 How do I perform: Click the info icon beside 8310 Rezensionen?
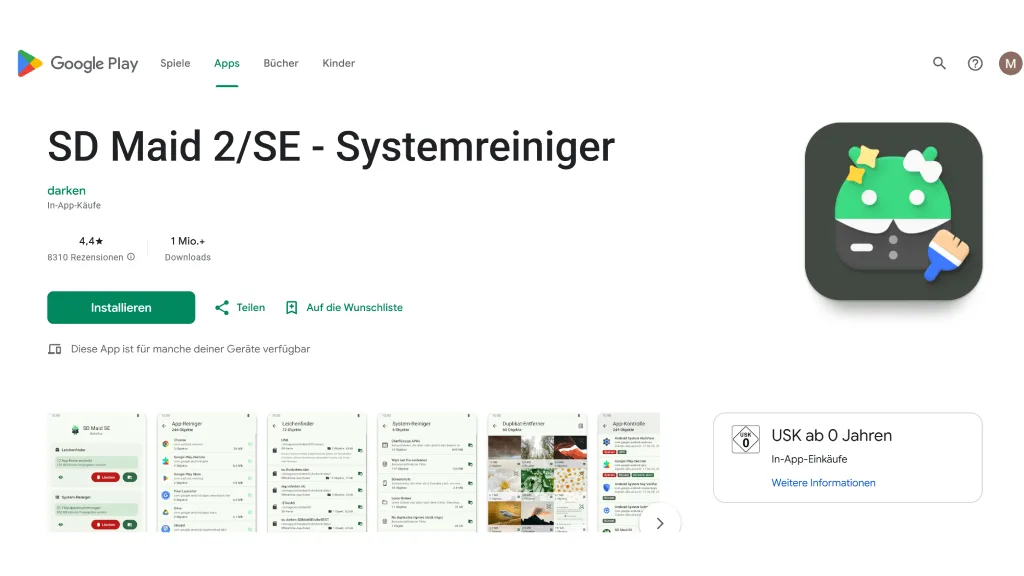coord(131,257)
